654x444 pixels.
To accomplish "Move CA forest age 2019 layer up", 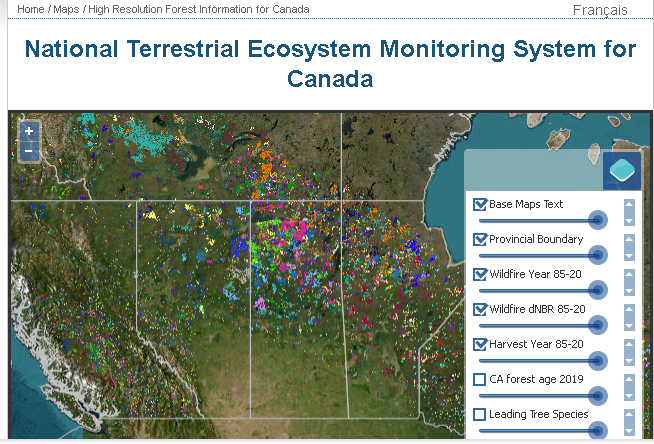I will [629, 380].
